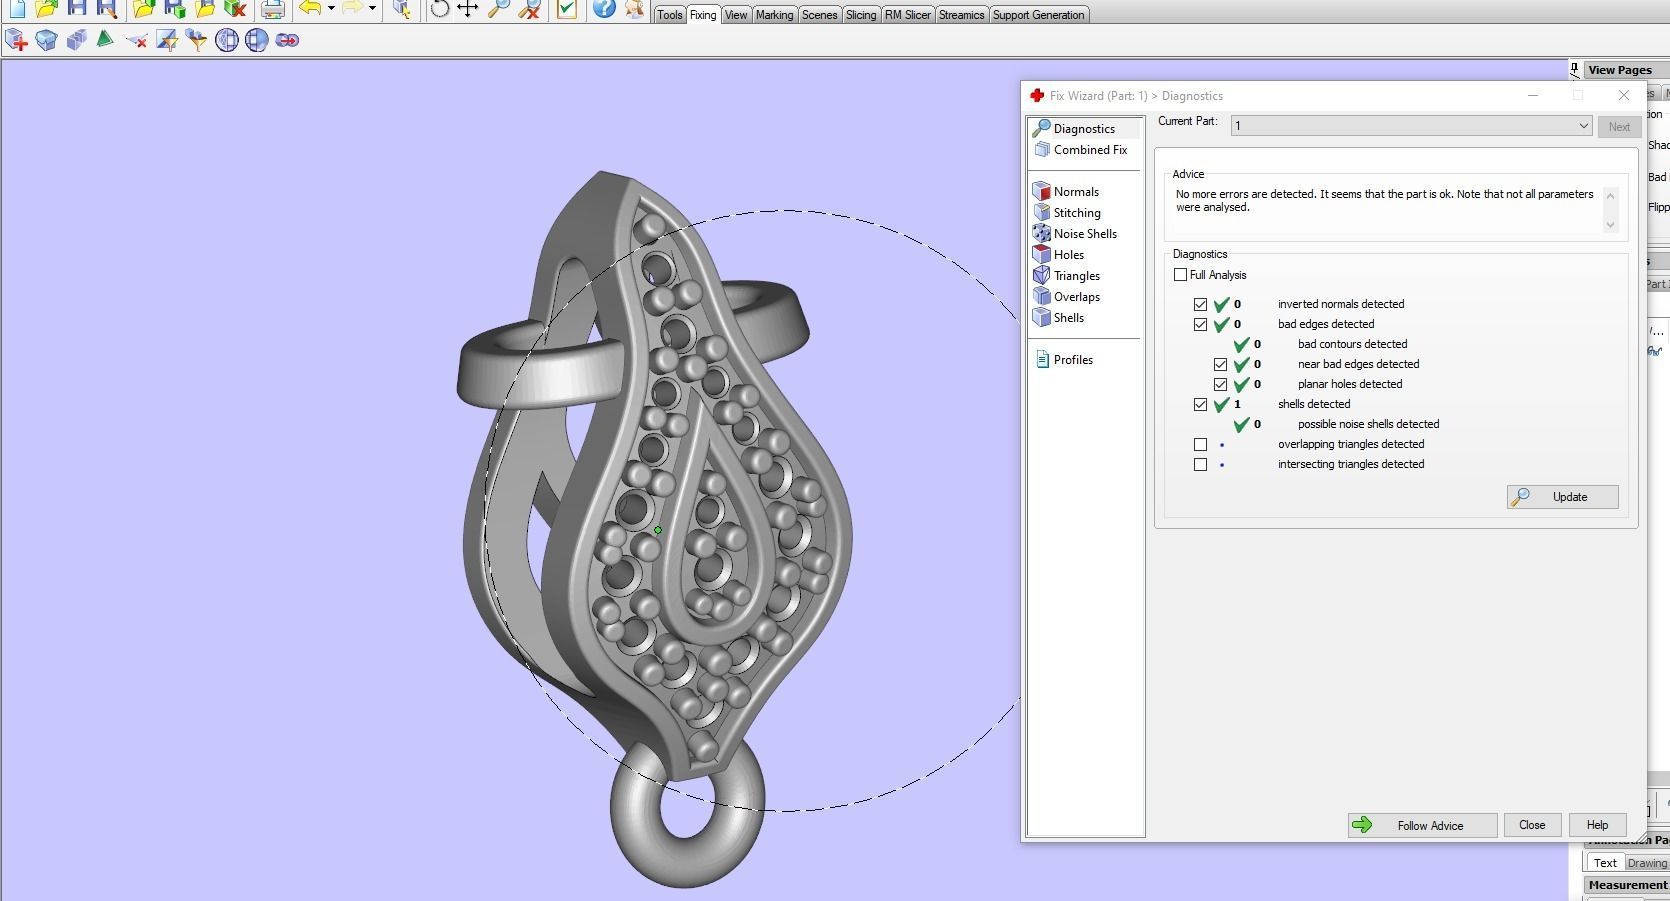This screenshot has width=1670, height=901.
Task: Enable intersecting triangles detected checkbox
Action: pyautogui.click(x=1201, y=464)
